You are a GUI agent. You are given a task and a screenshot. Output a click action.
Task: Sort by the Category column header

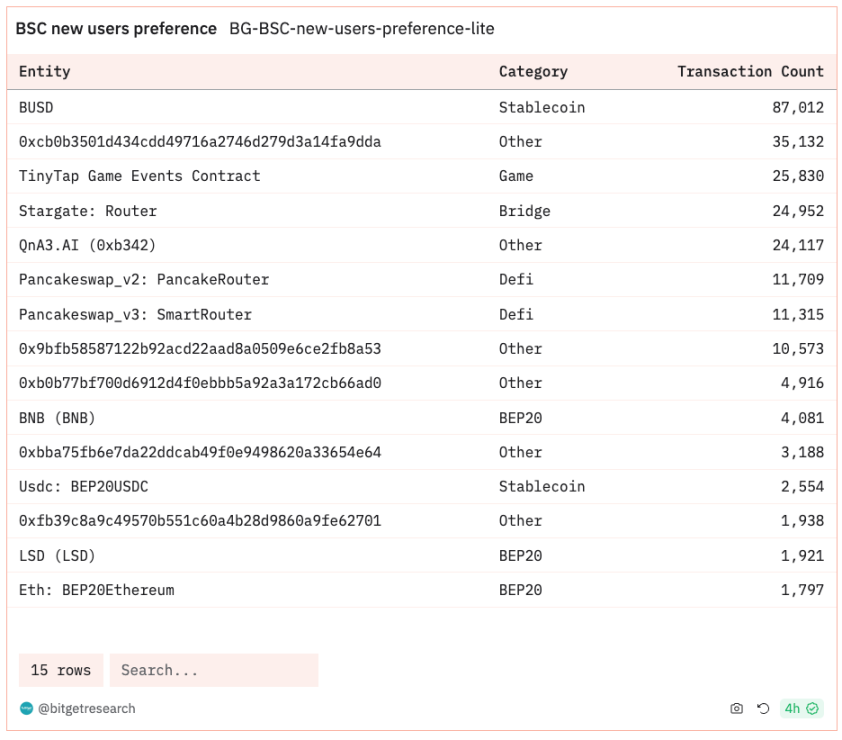(533, 71)
